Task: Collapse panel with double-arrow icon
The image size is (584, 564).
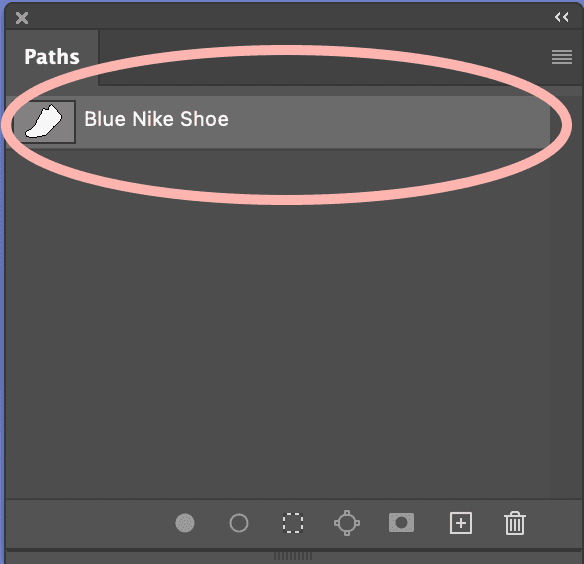Action: tap(562, 17)
